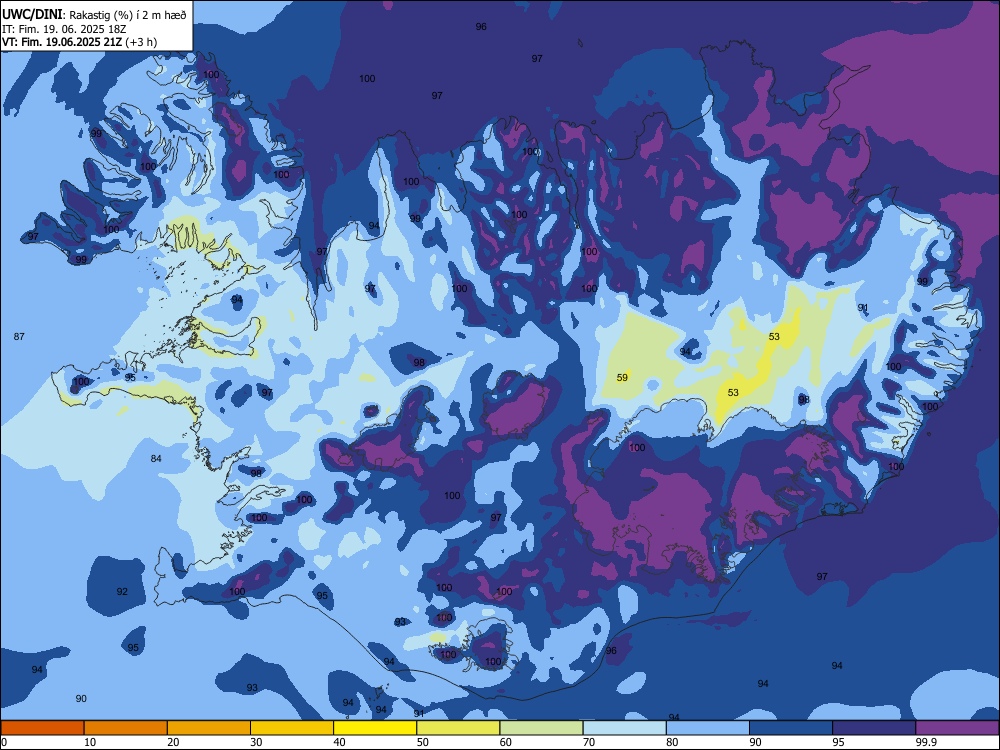
Task: Click the '70' tick label in the legend
Action: (x=589, y=742)
